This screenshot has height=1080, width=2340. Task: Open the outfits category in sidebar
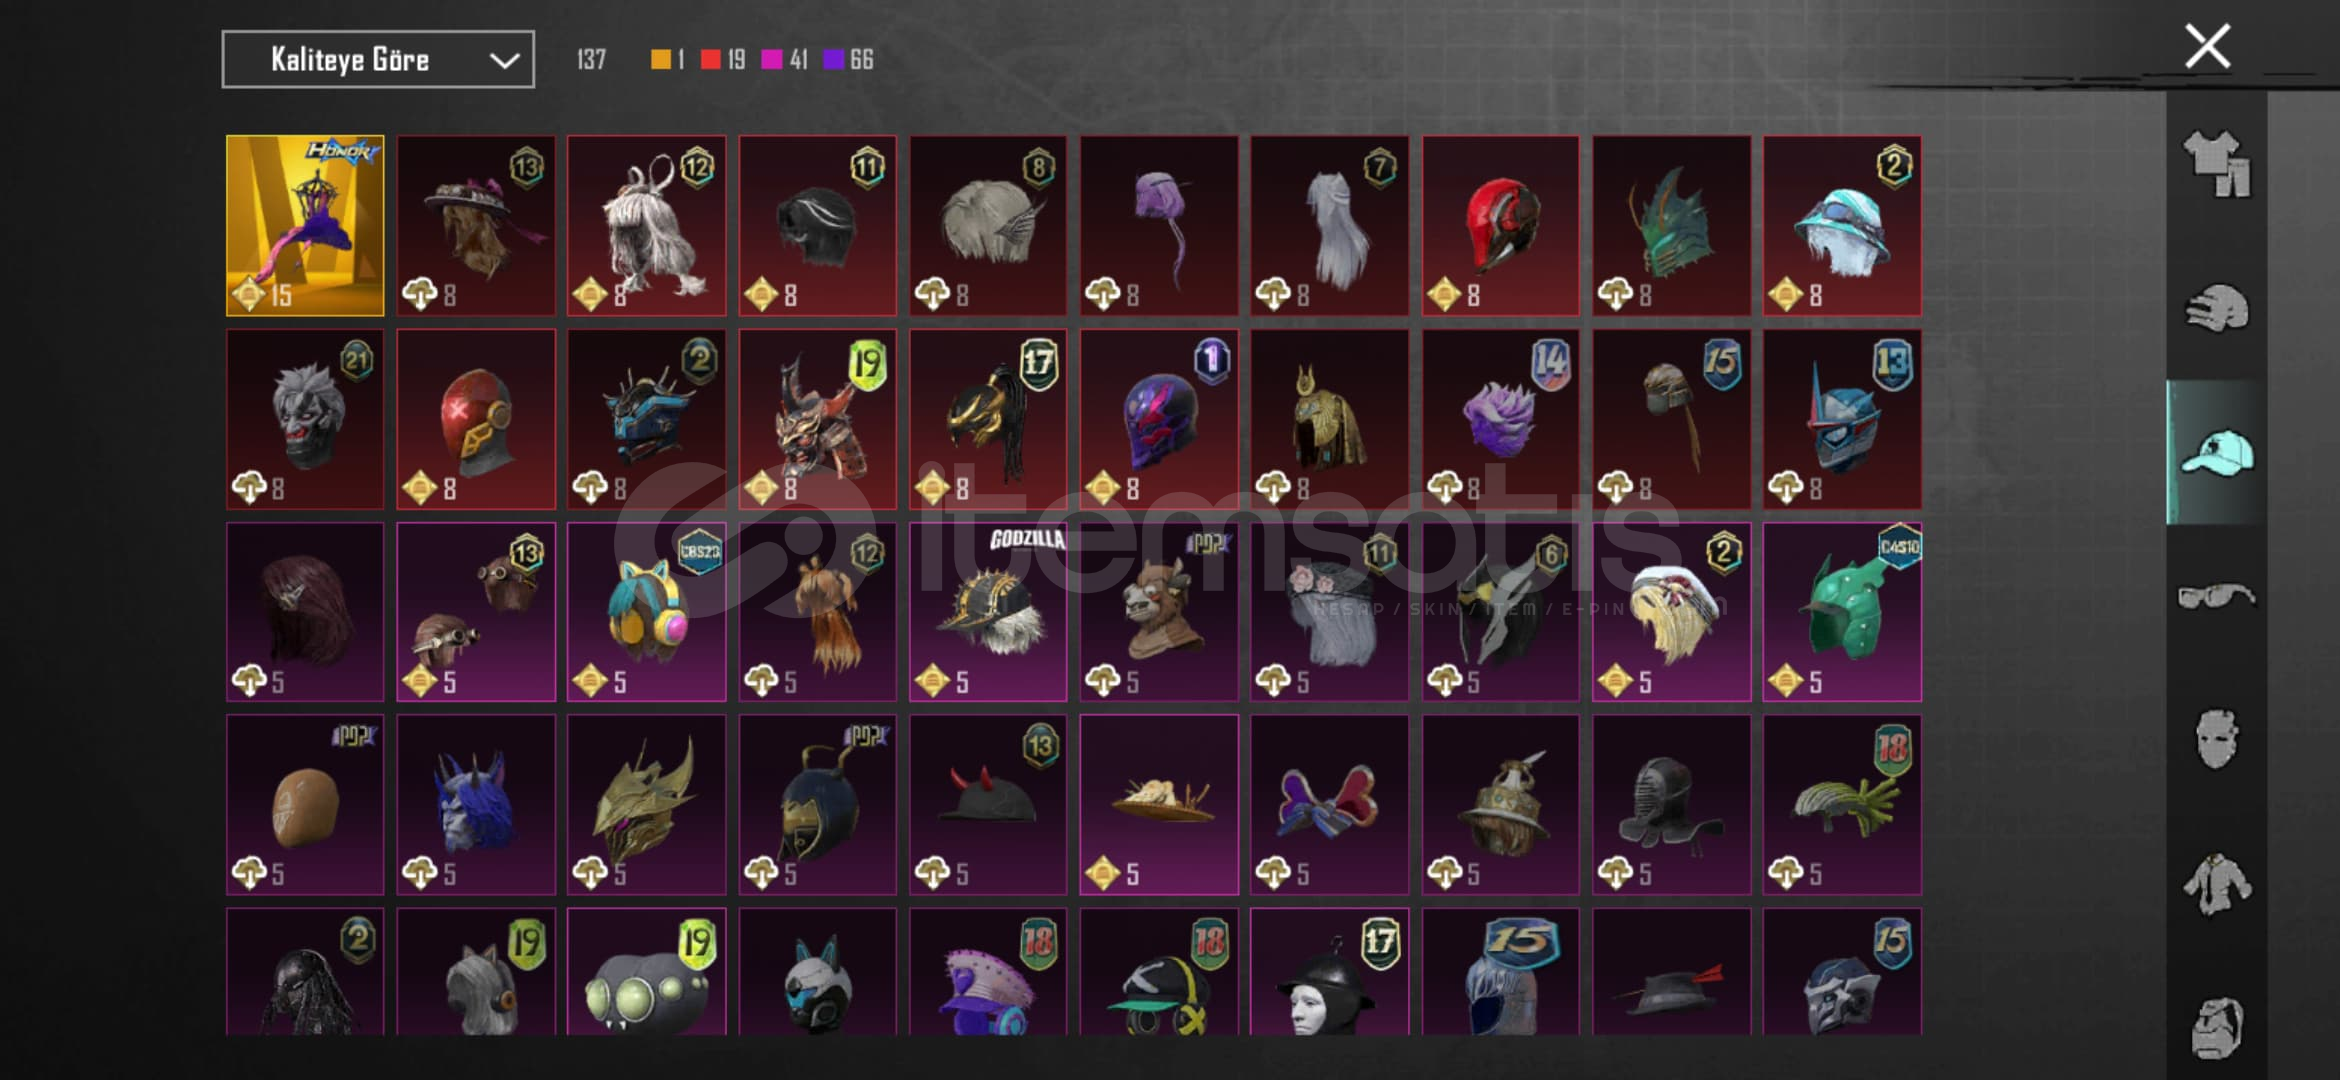tap(2216, 163)
